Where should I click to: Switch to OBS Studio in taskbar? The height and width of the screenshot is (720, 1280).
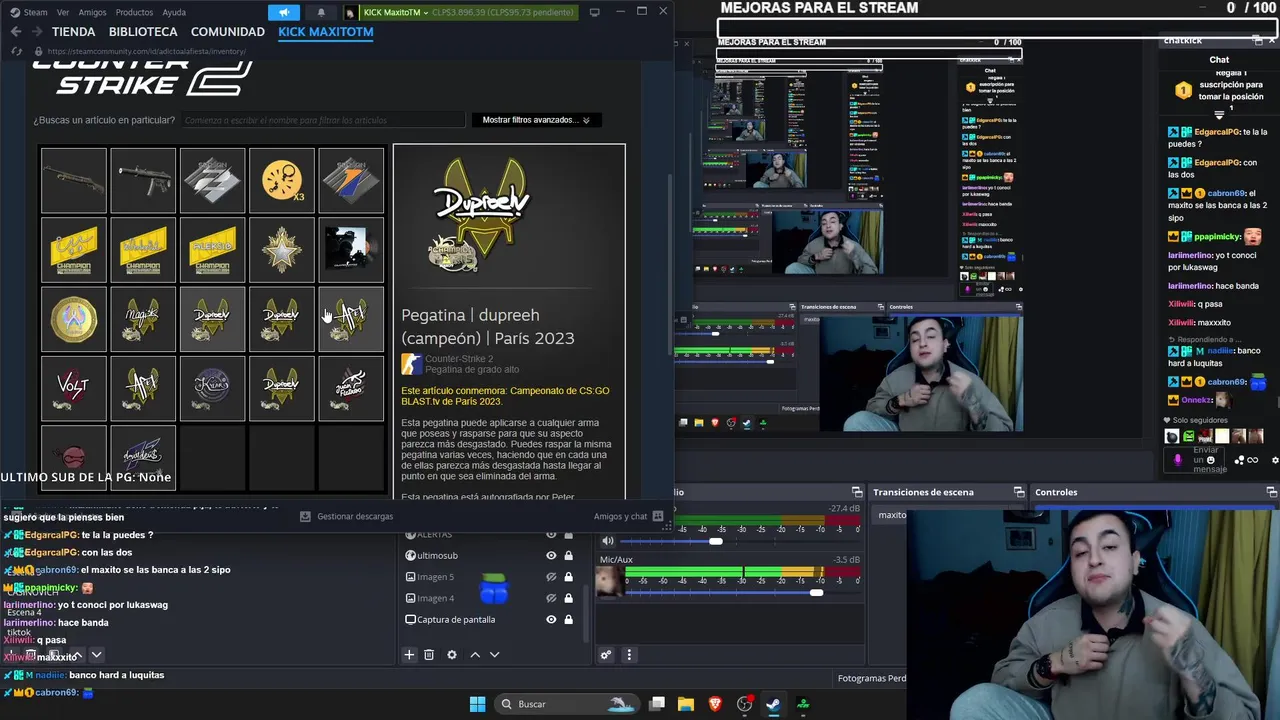(x=744, y=704)
